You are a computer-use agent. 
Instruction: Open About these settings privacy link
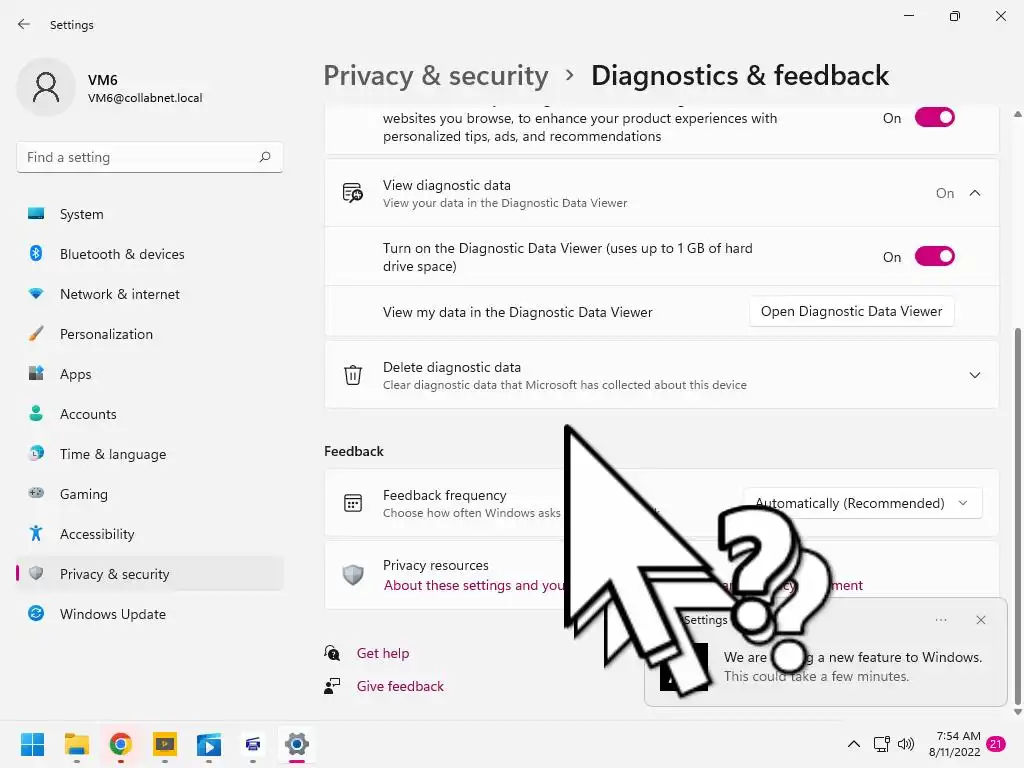coord(474,585)
